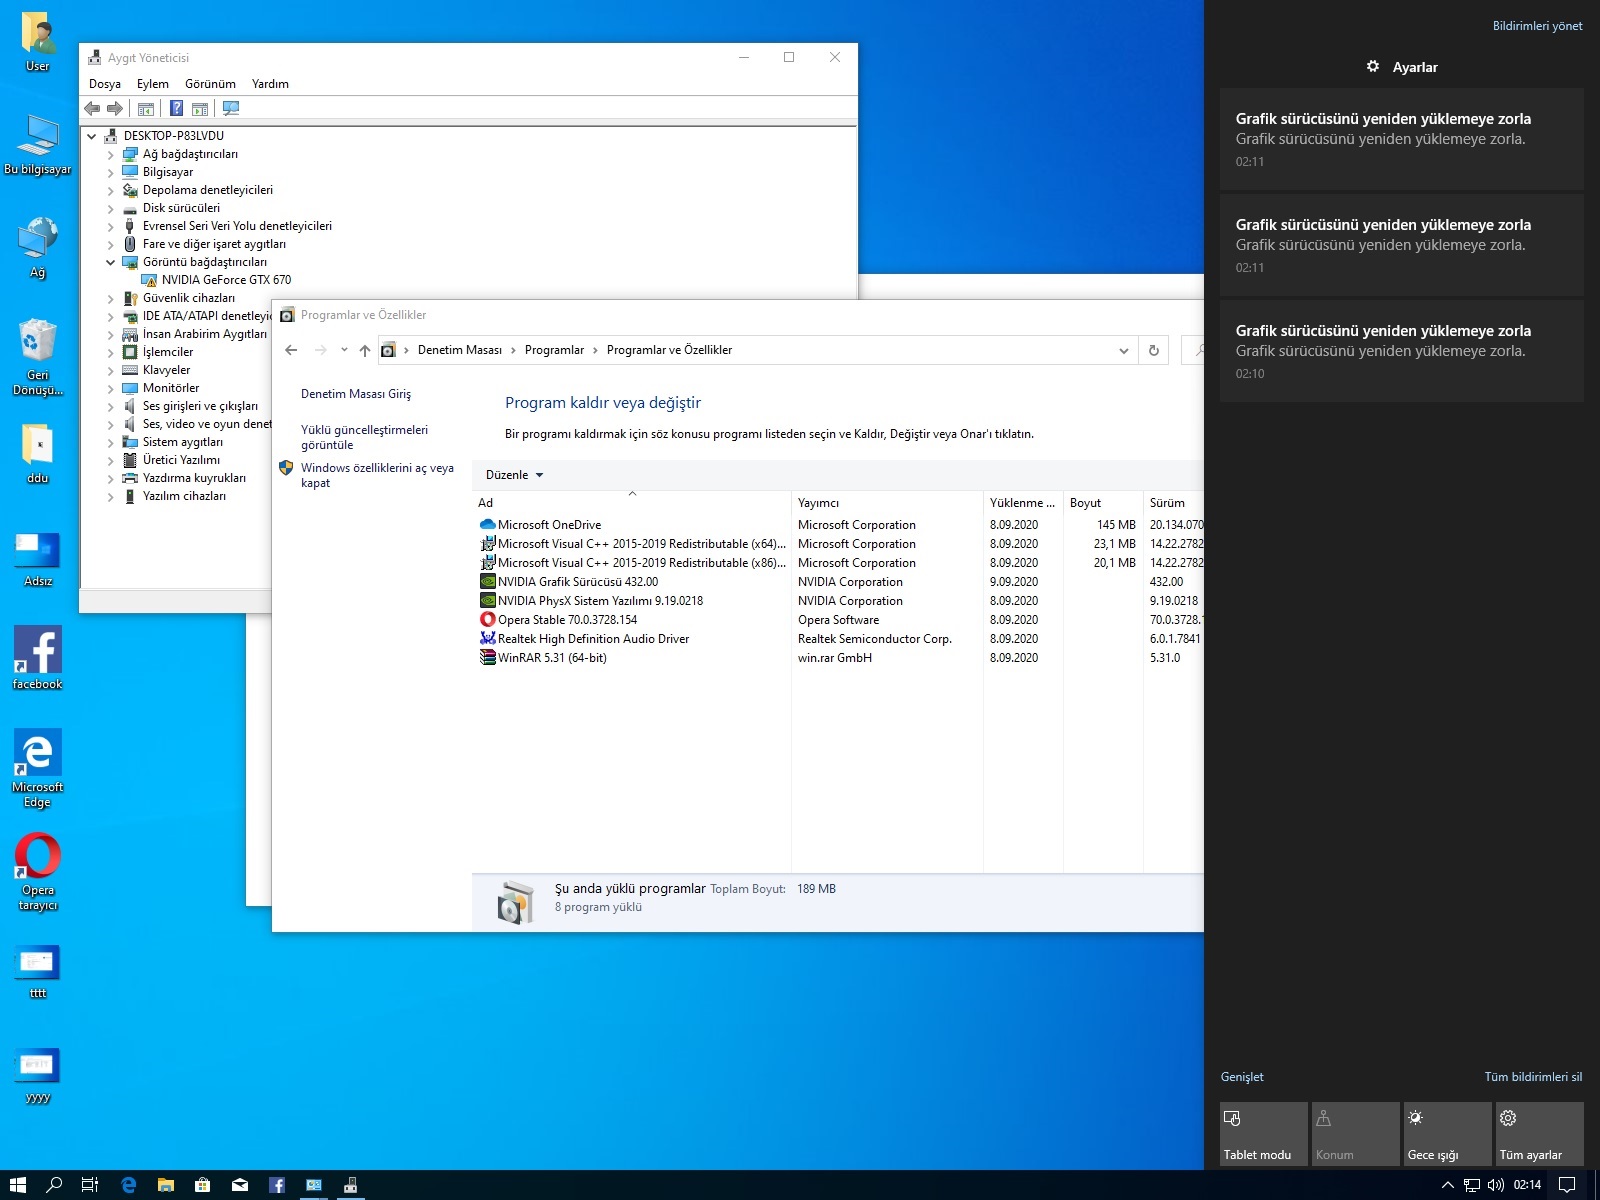Click the refresh button next to address bar
Image resolution: width=1600 pixels, height=1200 pixels.
pyautogui.click(x=1153, y=350)
